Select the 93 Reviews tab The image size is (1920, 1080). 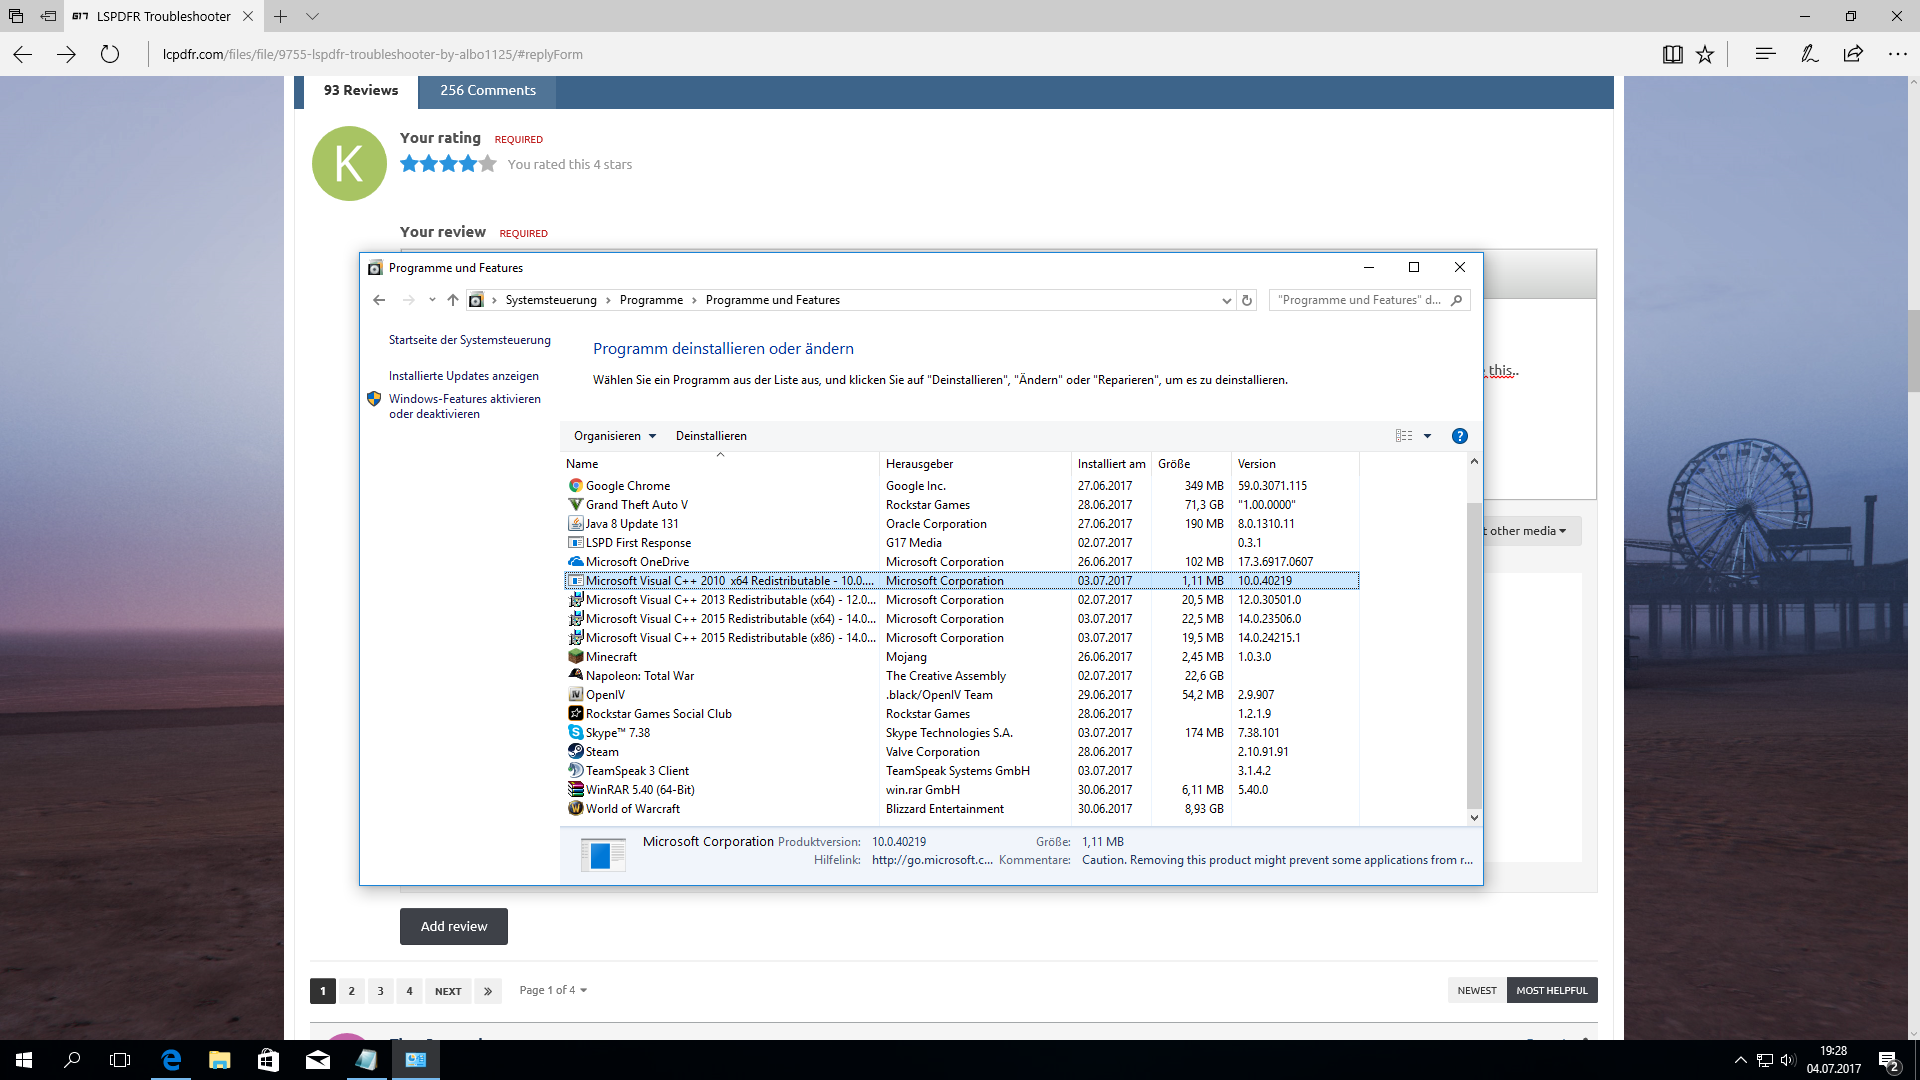[360, 90]
